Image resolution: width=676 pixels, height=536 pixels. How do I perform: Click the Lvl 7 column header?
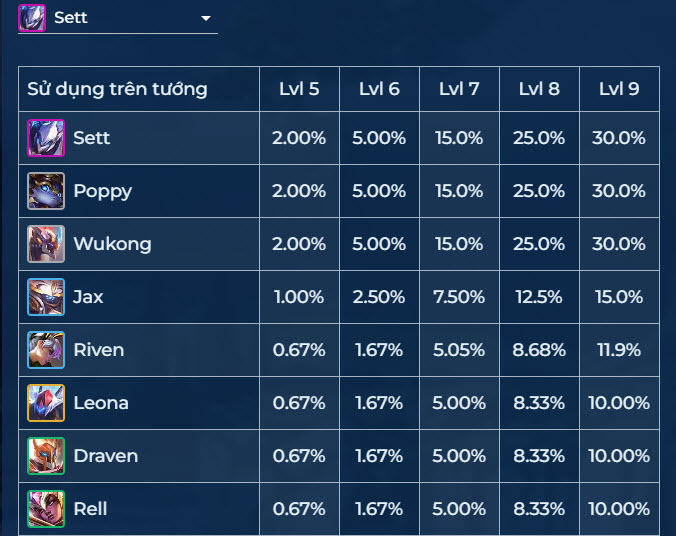459,89
